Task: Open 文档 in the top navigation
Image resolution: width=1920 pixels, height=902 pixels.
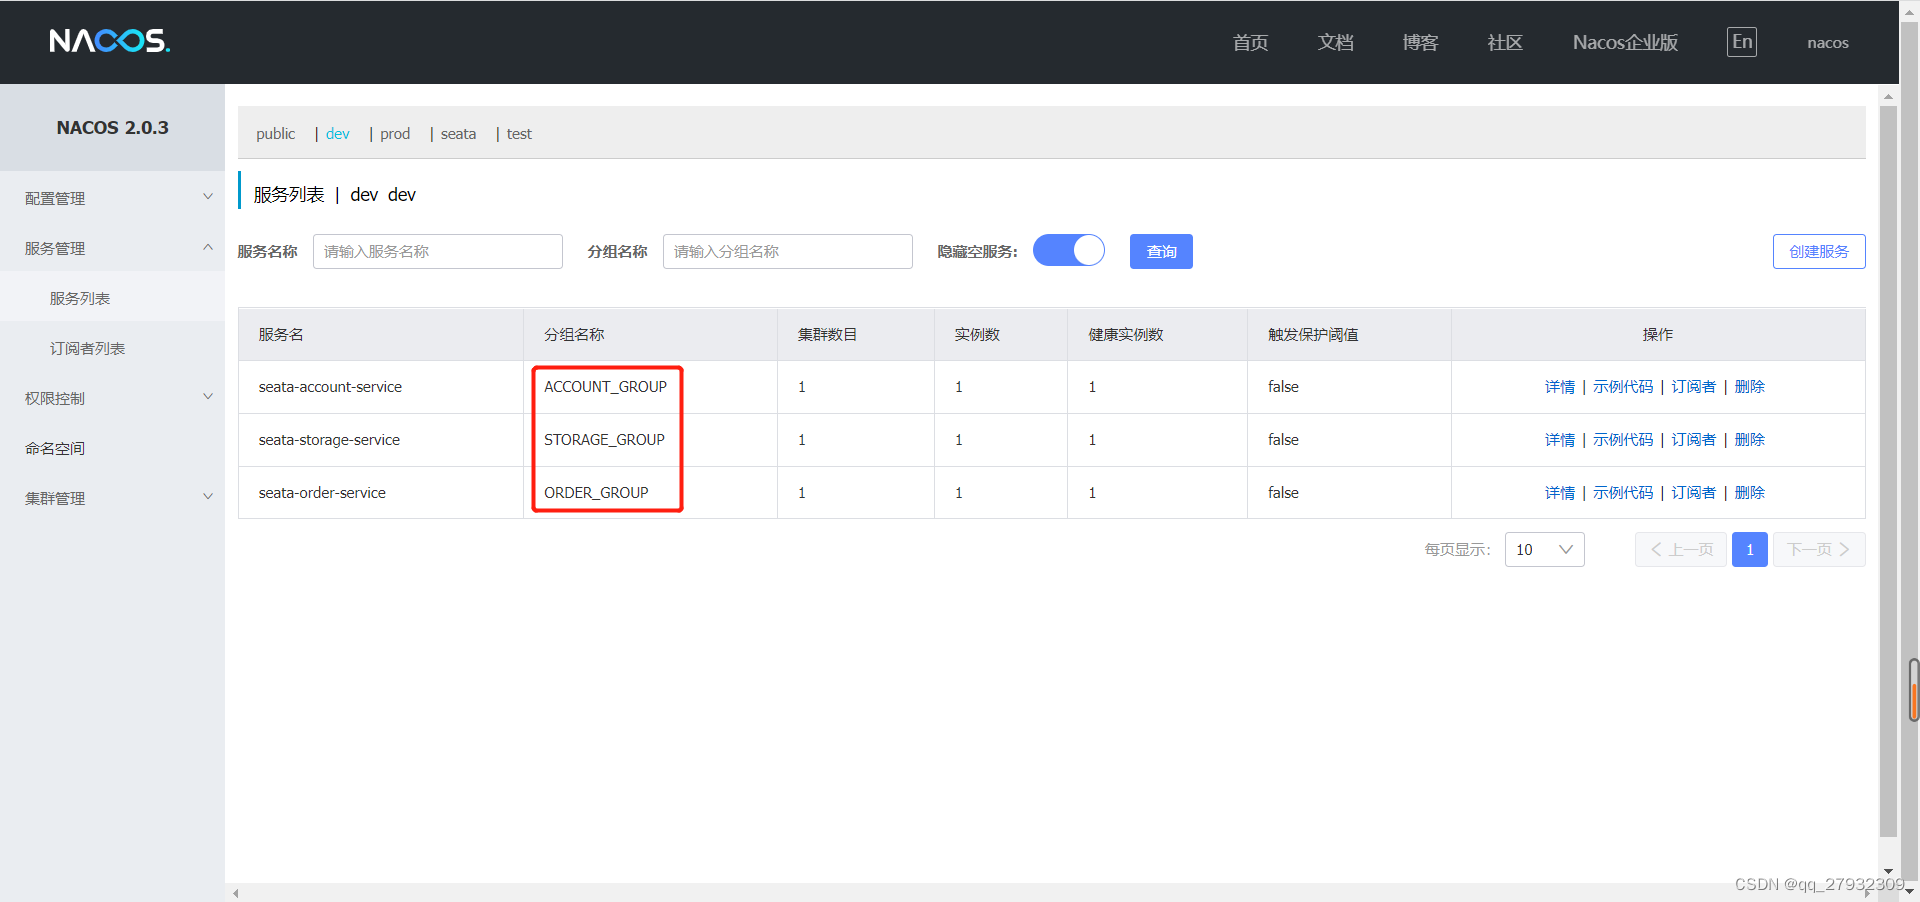Action: click(1335, 42)
